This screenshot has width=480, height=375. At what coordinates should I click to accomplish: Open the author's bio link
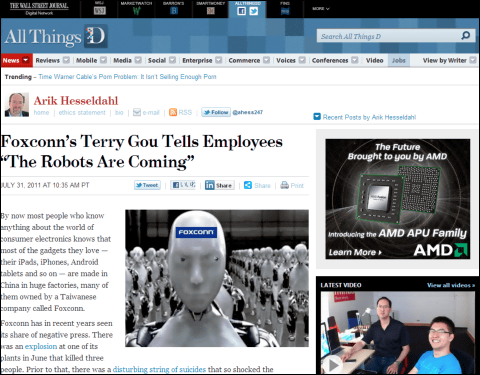pos(119,112)
